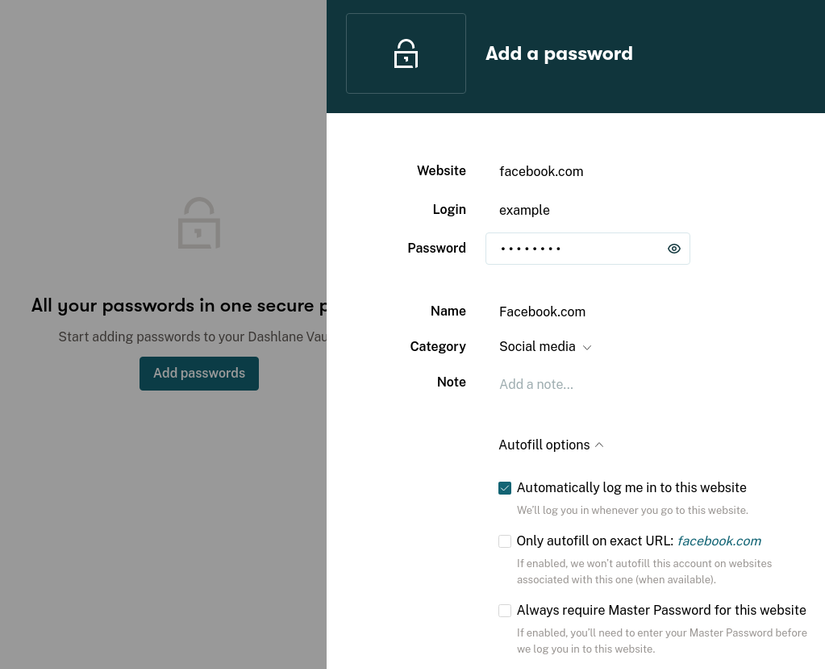Enable "Only autofill on exact URL"
825x669 pixels.
(x=504, y=540)
